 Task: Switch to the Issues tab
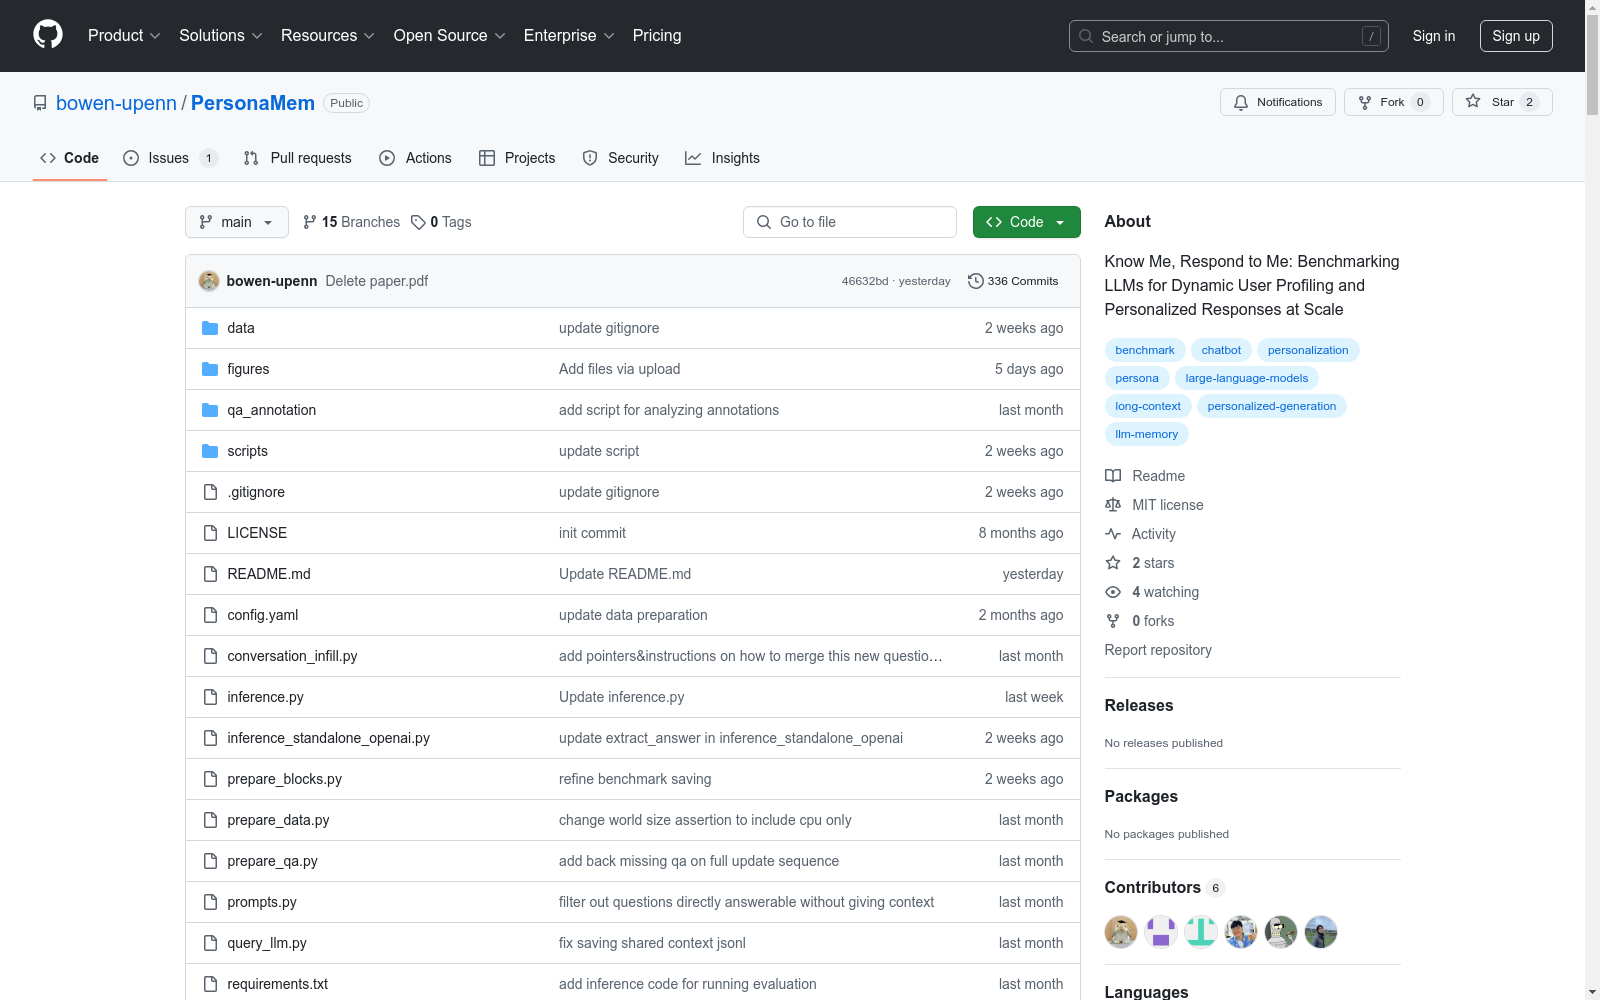click(x=170, y=158)
